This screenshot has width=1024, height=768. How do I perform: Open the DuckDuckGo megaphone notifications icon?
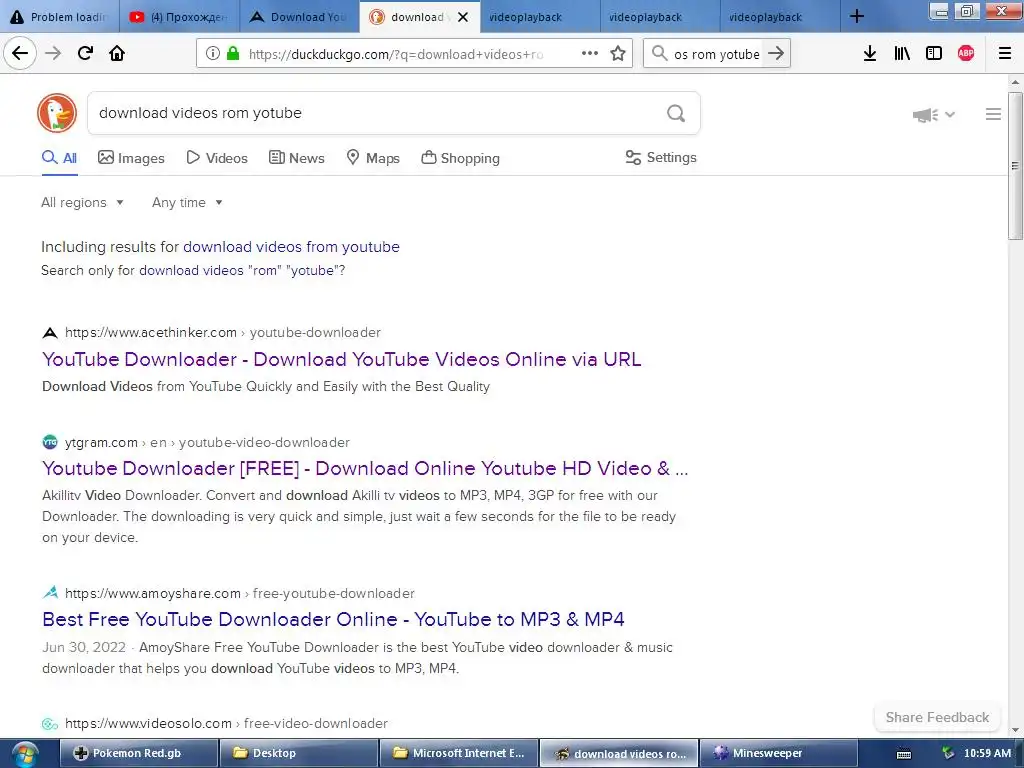[x=925, y=115]
